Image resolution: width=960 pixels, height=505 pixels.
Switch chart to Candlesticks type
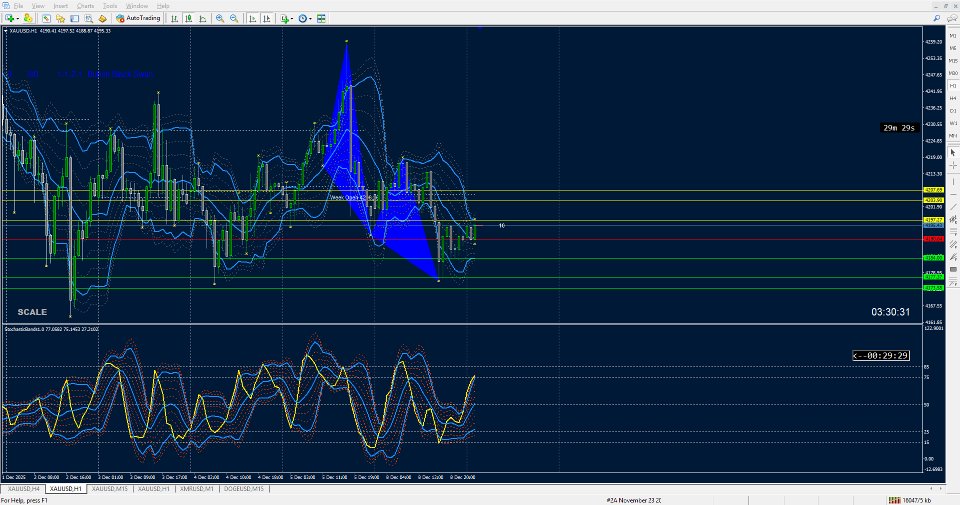click(189, 18)
